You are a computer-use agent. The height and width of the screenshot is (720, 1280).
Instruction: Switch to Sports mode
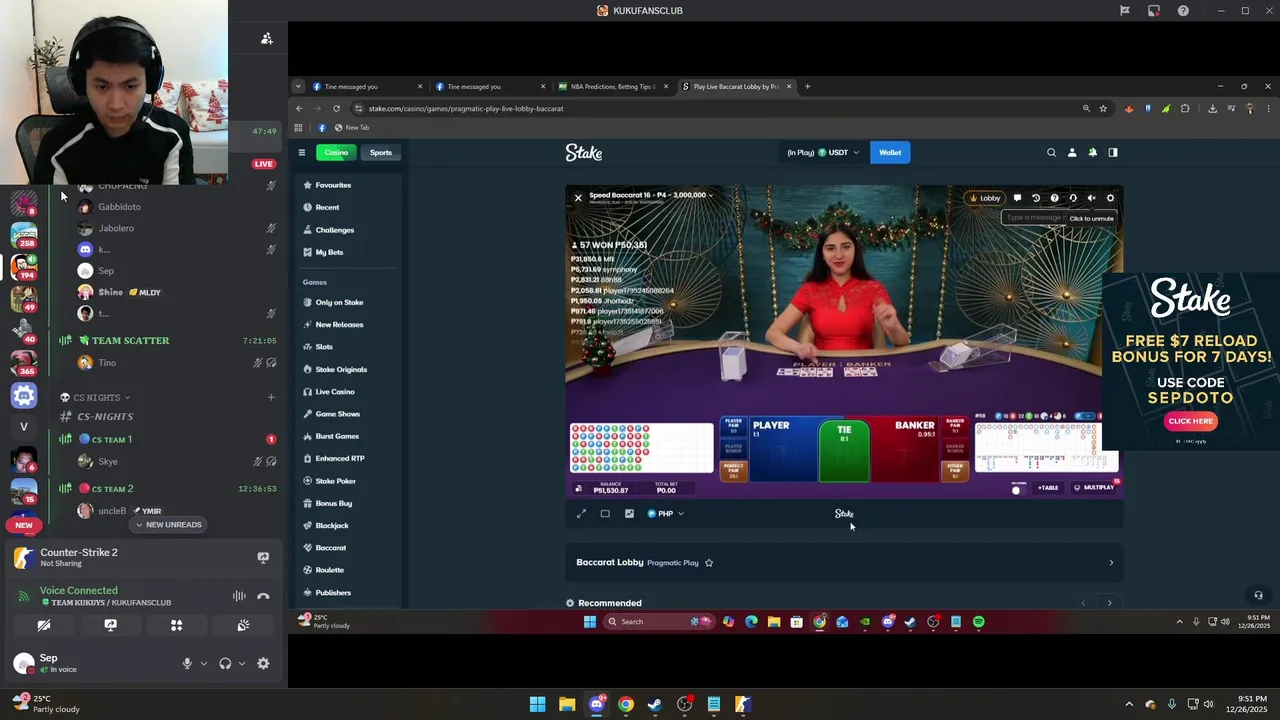click(381, 153)
